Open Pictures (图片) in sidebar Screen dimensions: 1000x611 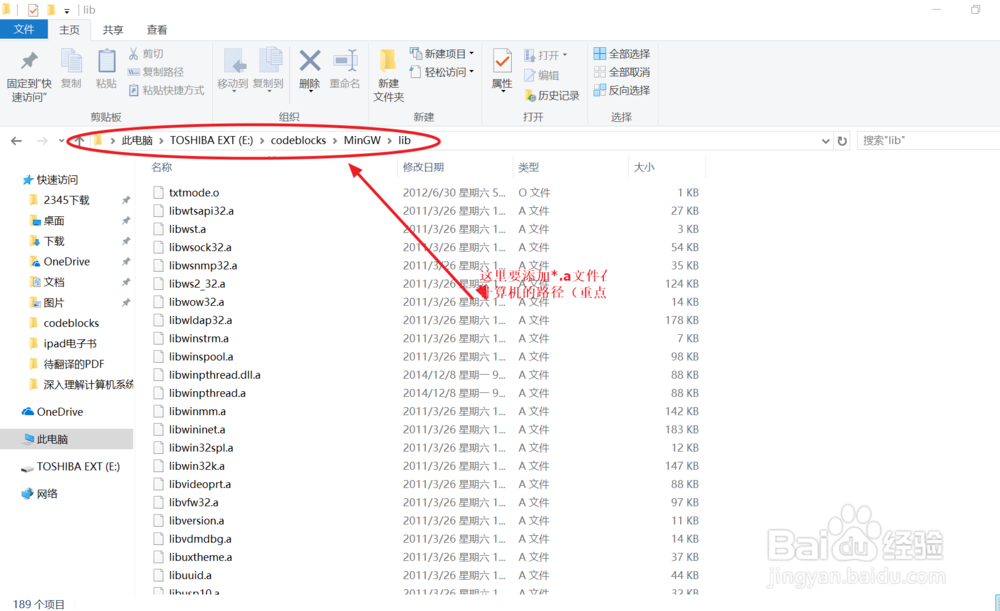click(48, 302)
